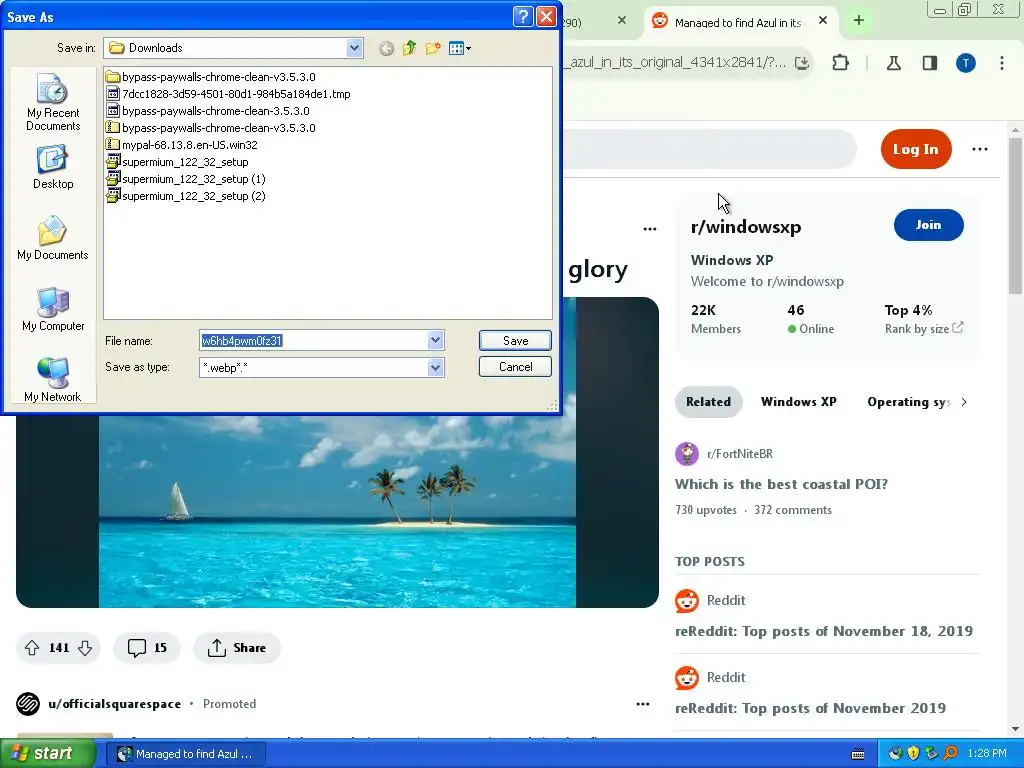Screen dimensions: 1024x768
Task: Open the 15 comments button
Action: (x=147, y=648)
